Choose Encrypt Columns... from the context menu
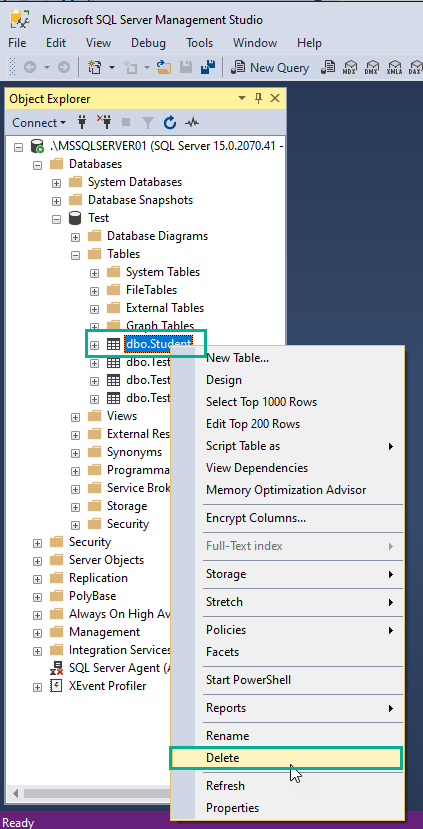 287,518
